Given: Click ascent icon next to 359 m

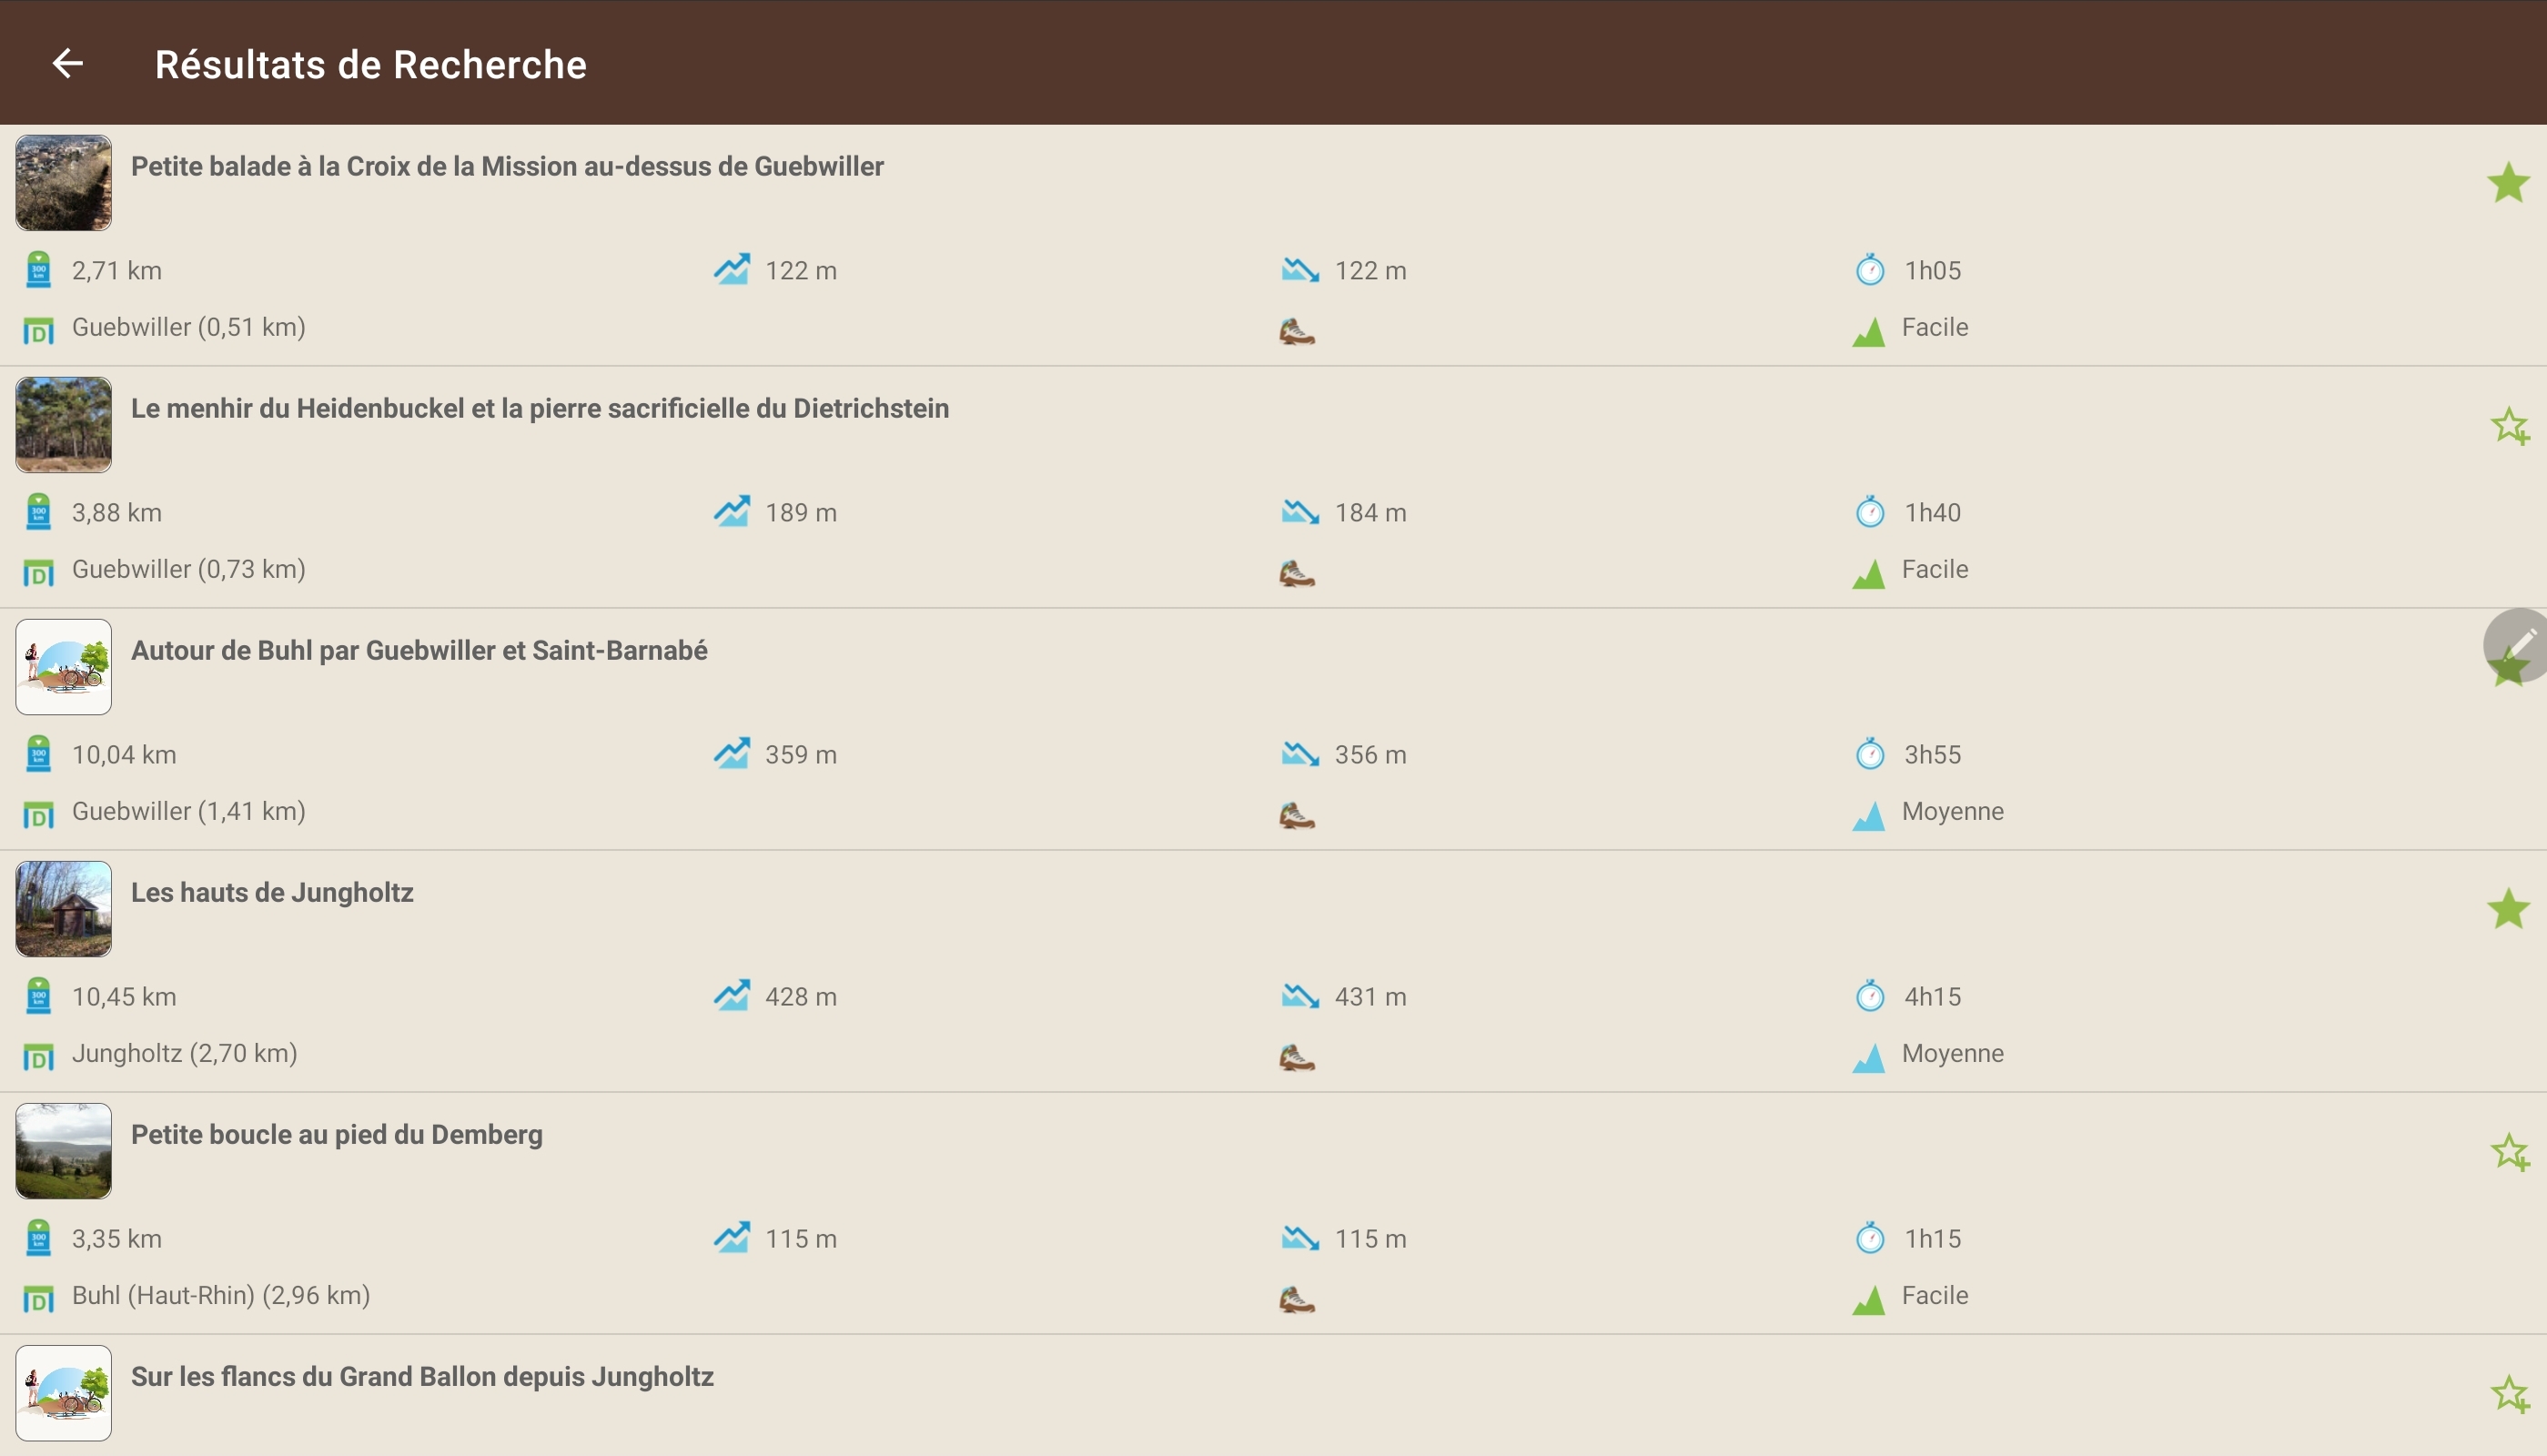Looking at the screenshot, I should (x=731, y=753).
